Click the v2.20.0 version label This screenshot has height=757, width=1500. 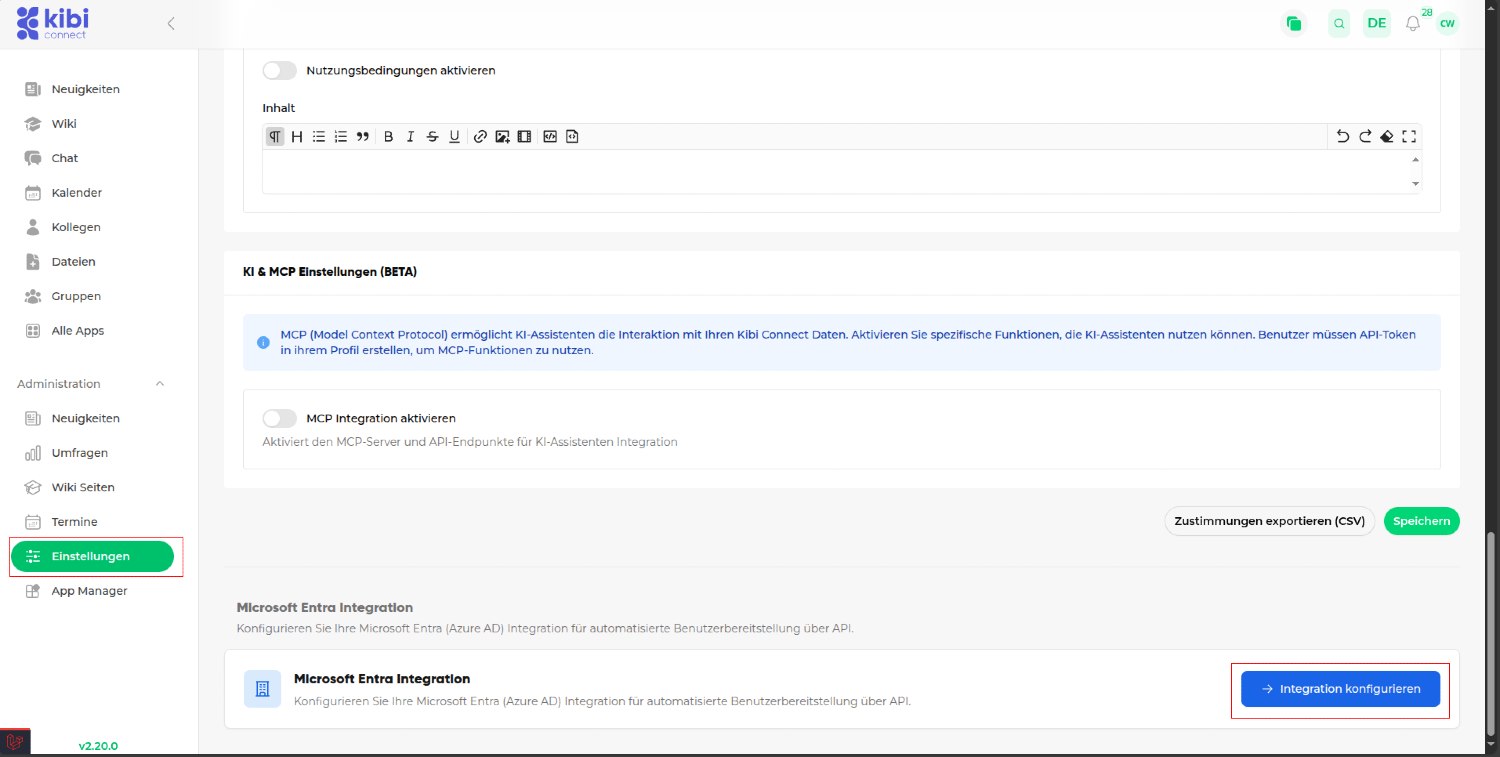98,746
